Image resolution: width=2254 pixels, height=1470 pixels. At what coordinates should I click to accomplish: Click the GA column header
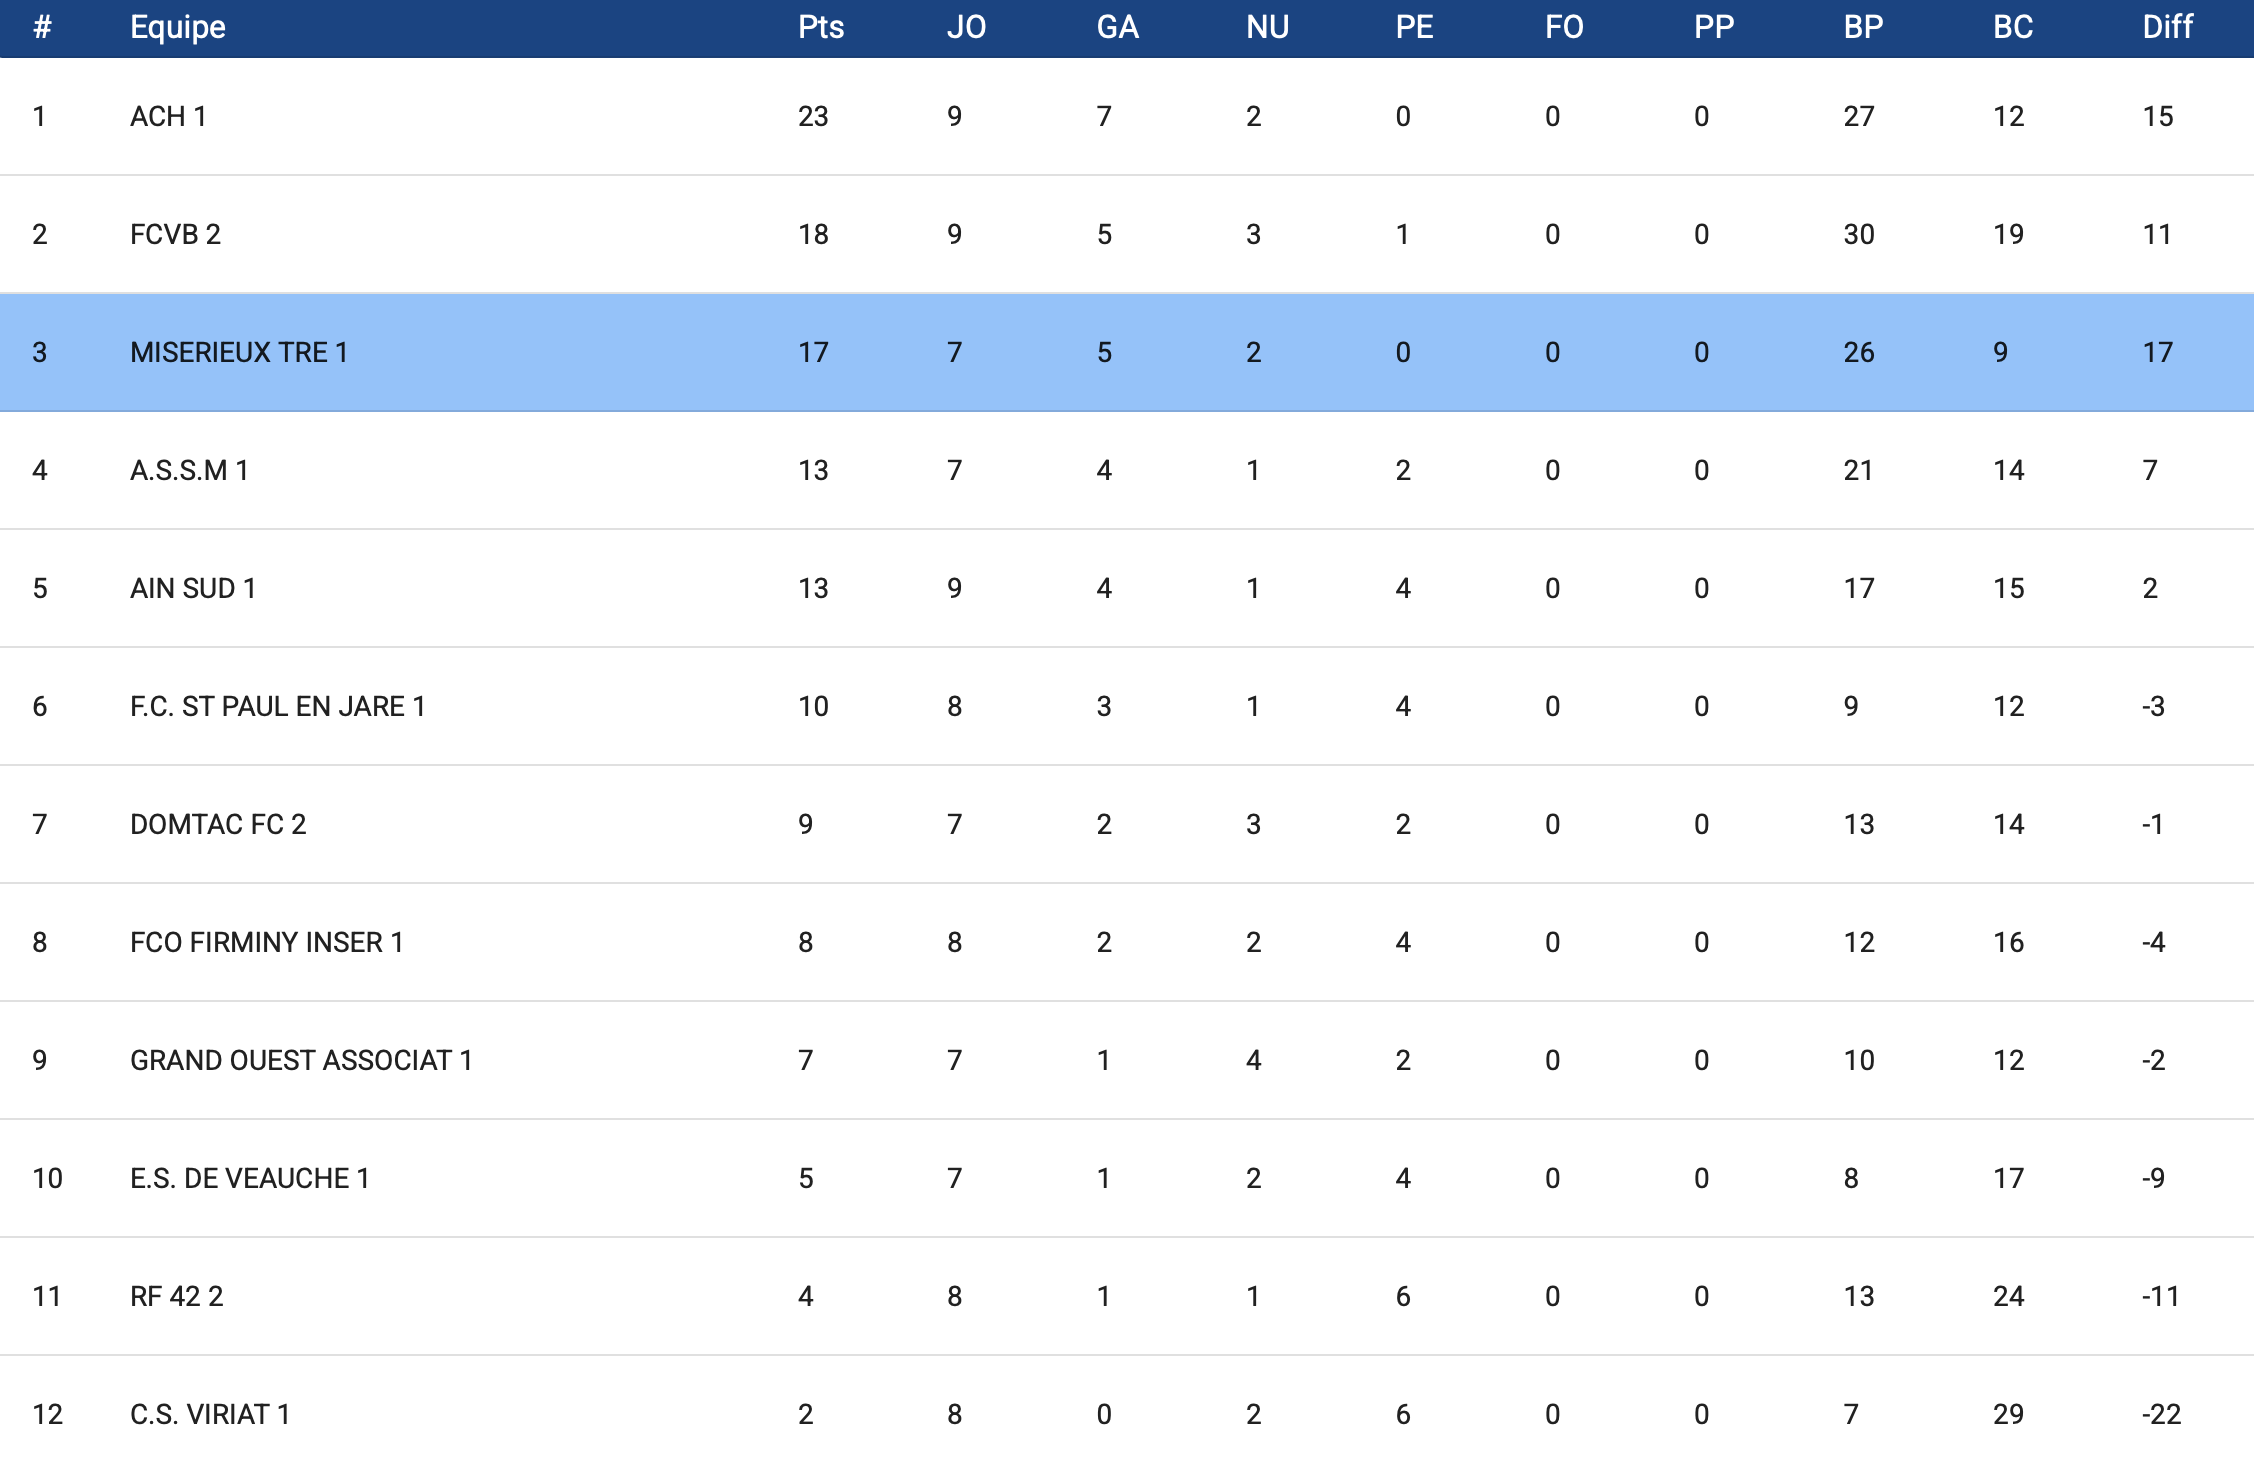click(x=1117, y=27)
